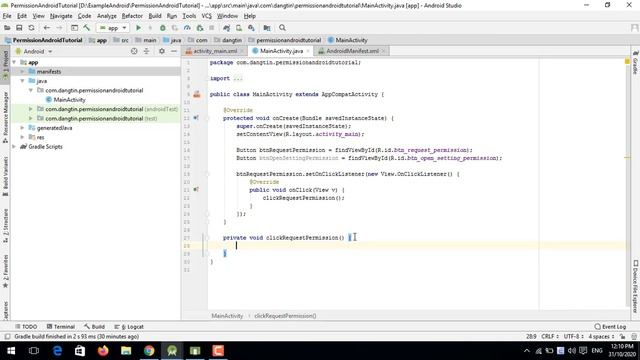Viewport: 640px width, 360px height.
Task: Open Firefox from the taskbar
Action: (103, 351)
